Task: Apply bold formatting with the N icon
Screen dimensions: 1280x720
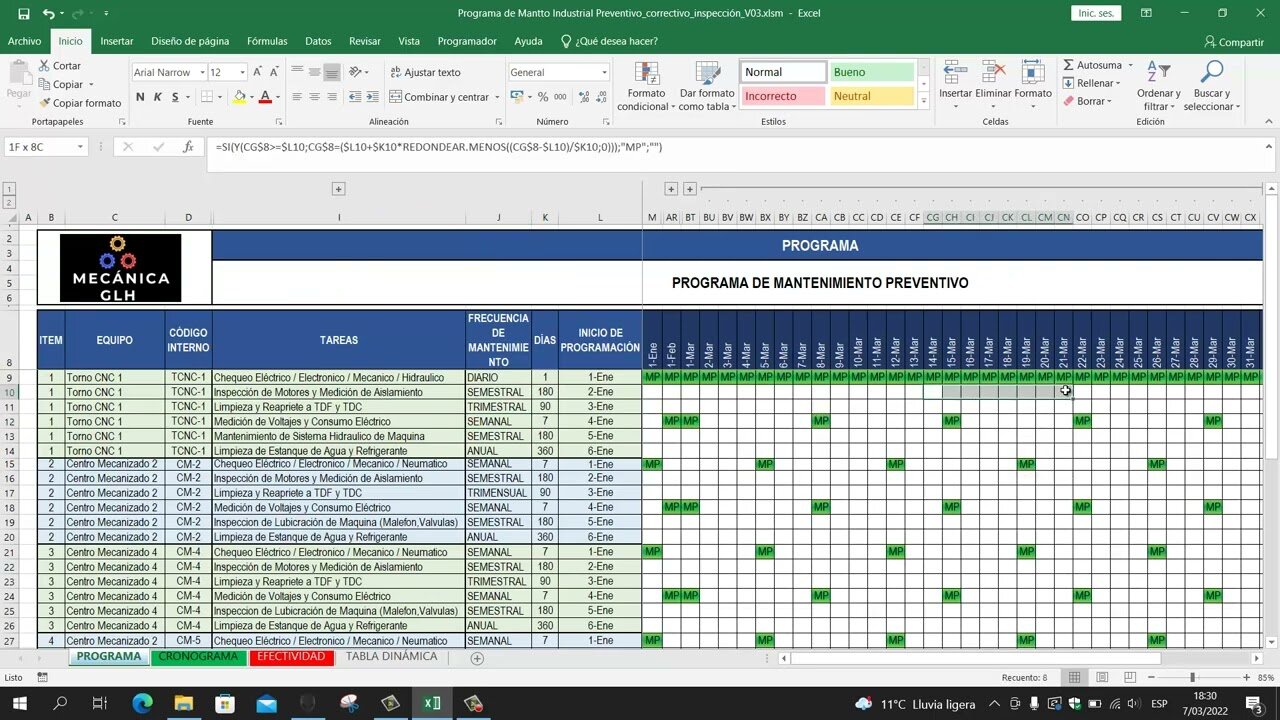Action: (x=140, y=97)
